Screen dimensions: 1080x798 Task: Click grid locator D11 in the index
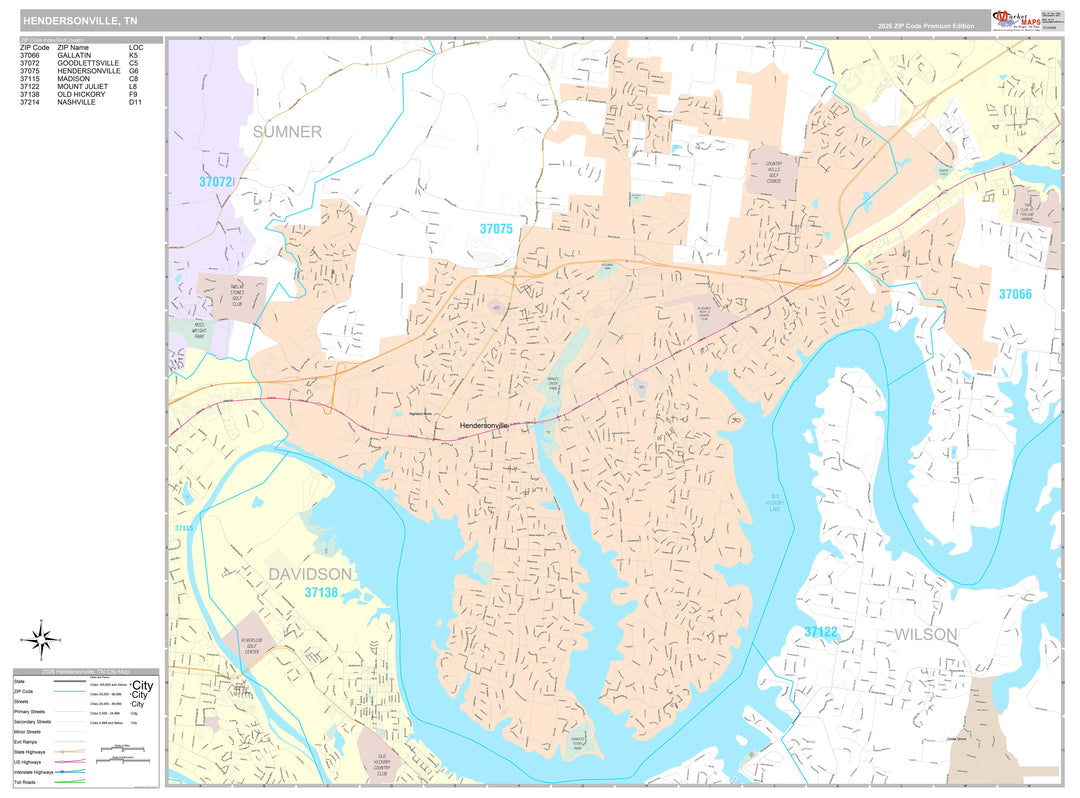[x=135, y=103]
